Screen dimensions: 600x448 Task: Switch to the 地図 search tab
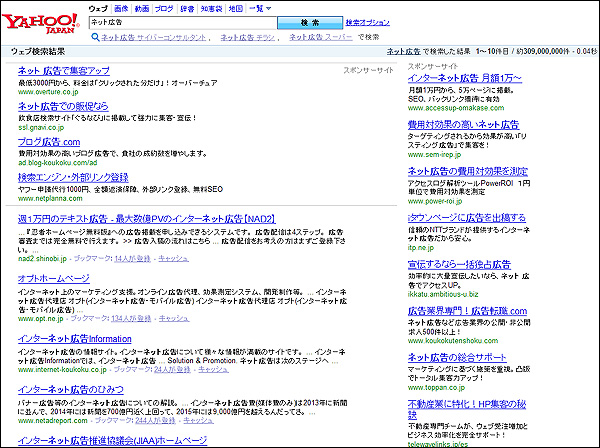pos(235,8)
